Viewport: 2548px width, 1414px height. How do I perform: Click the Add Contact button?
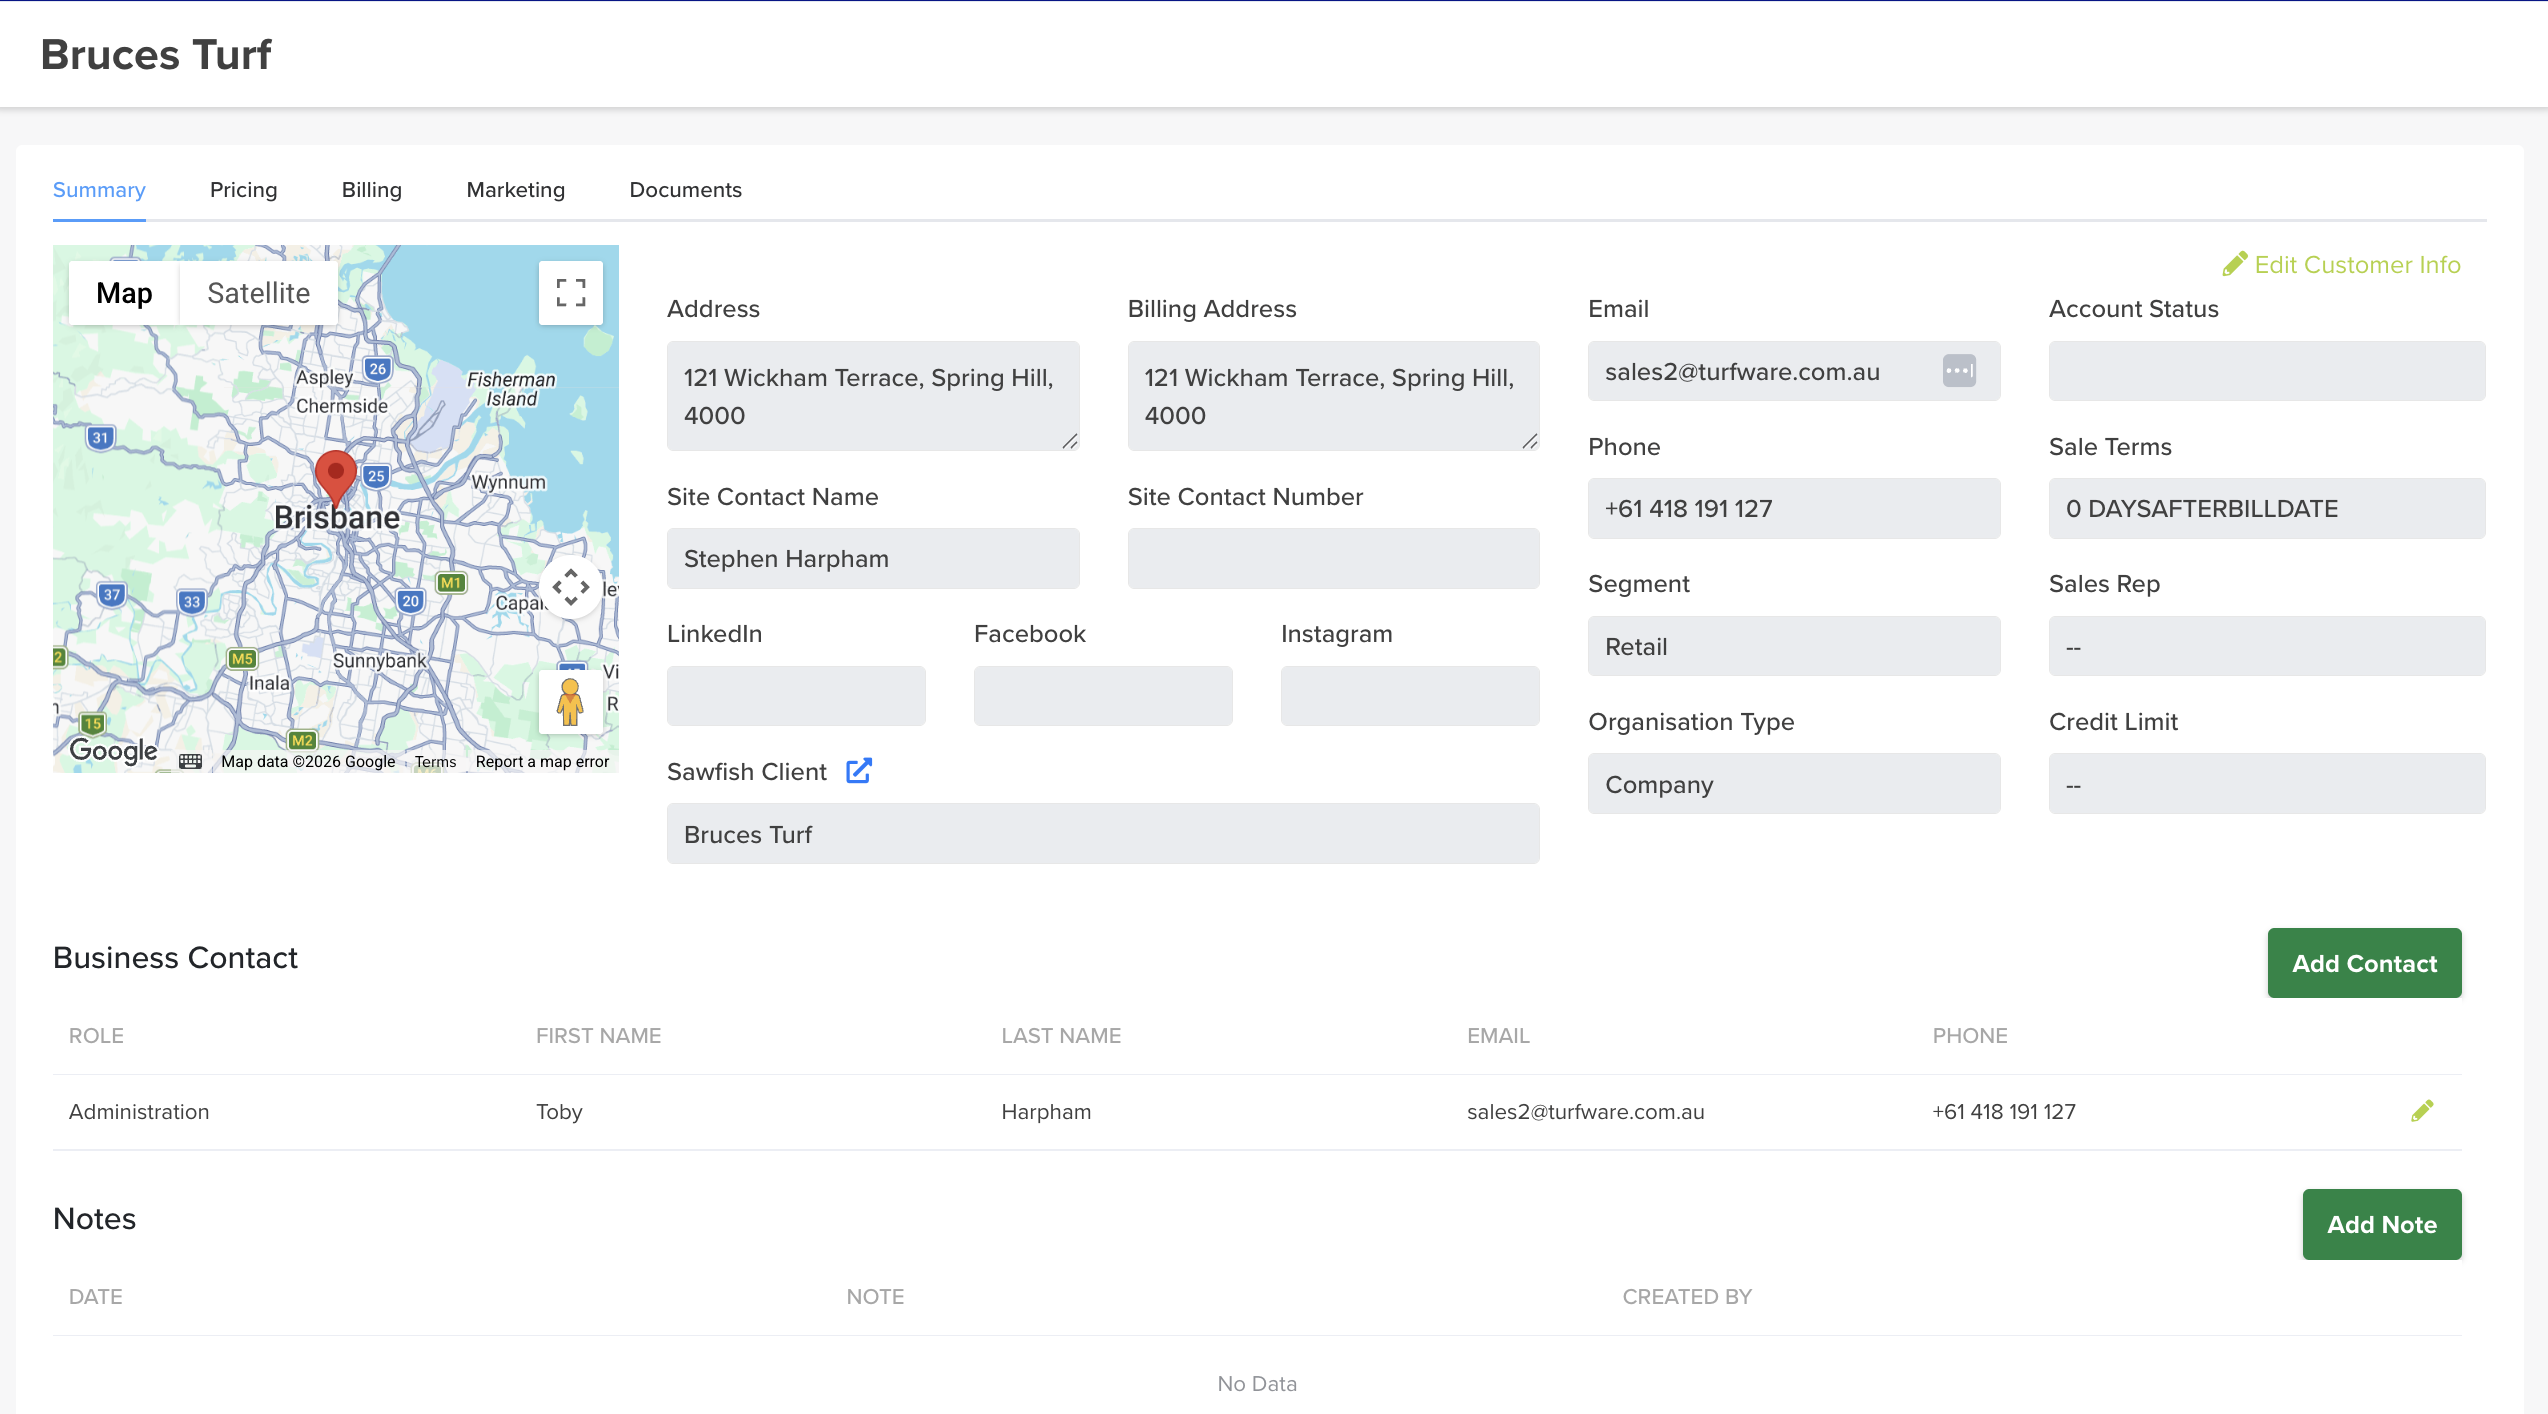click(x=2364, y=963)
